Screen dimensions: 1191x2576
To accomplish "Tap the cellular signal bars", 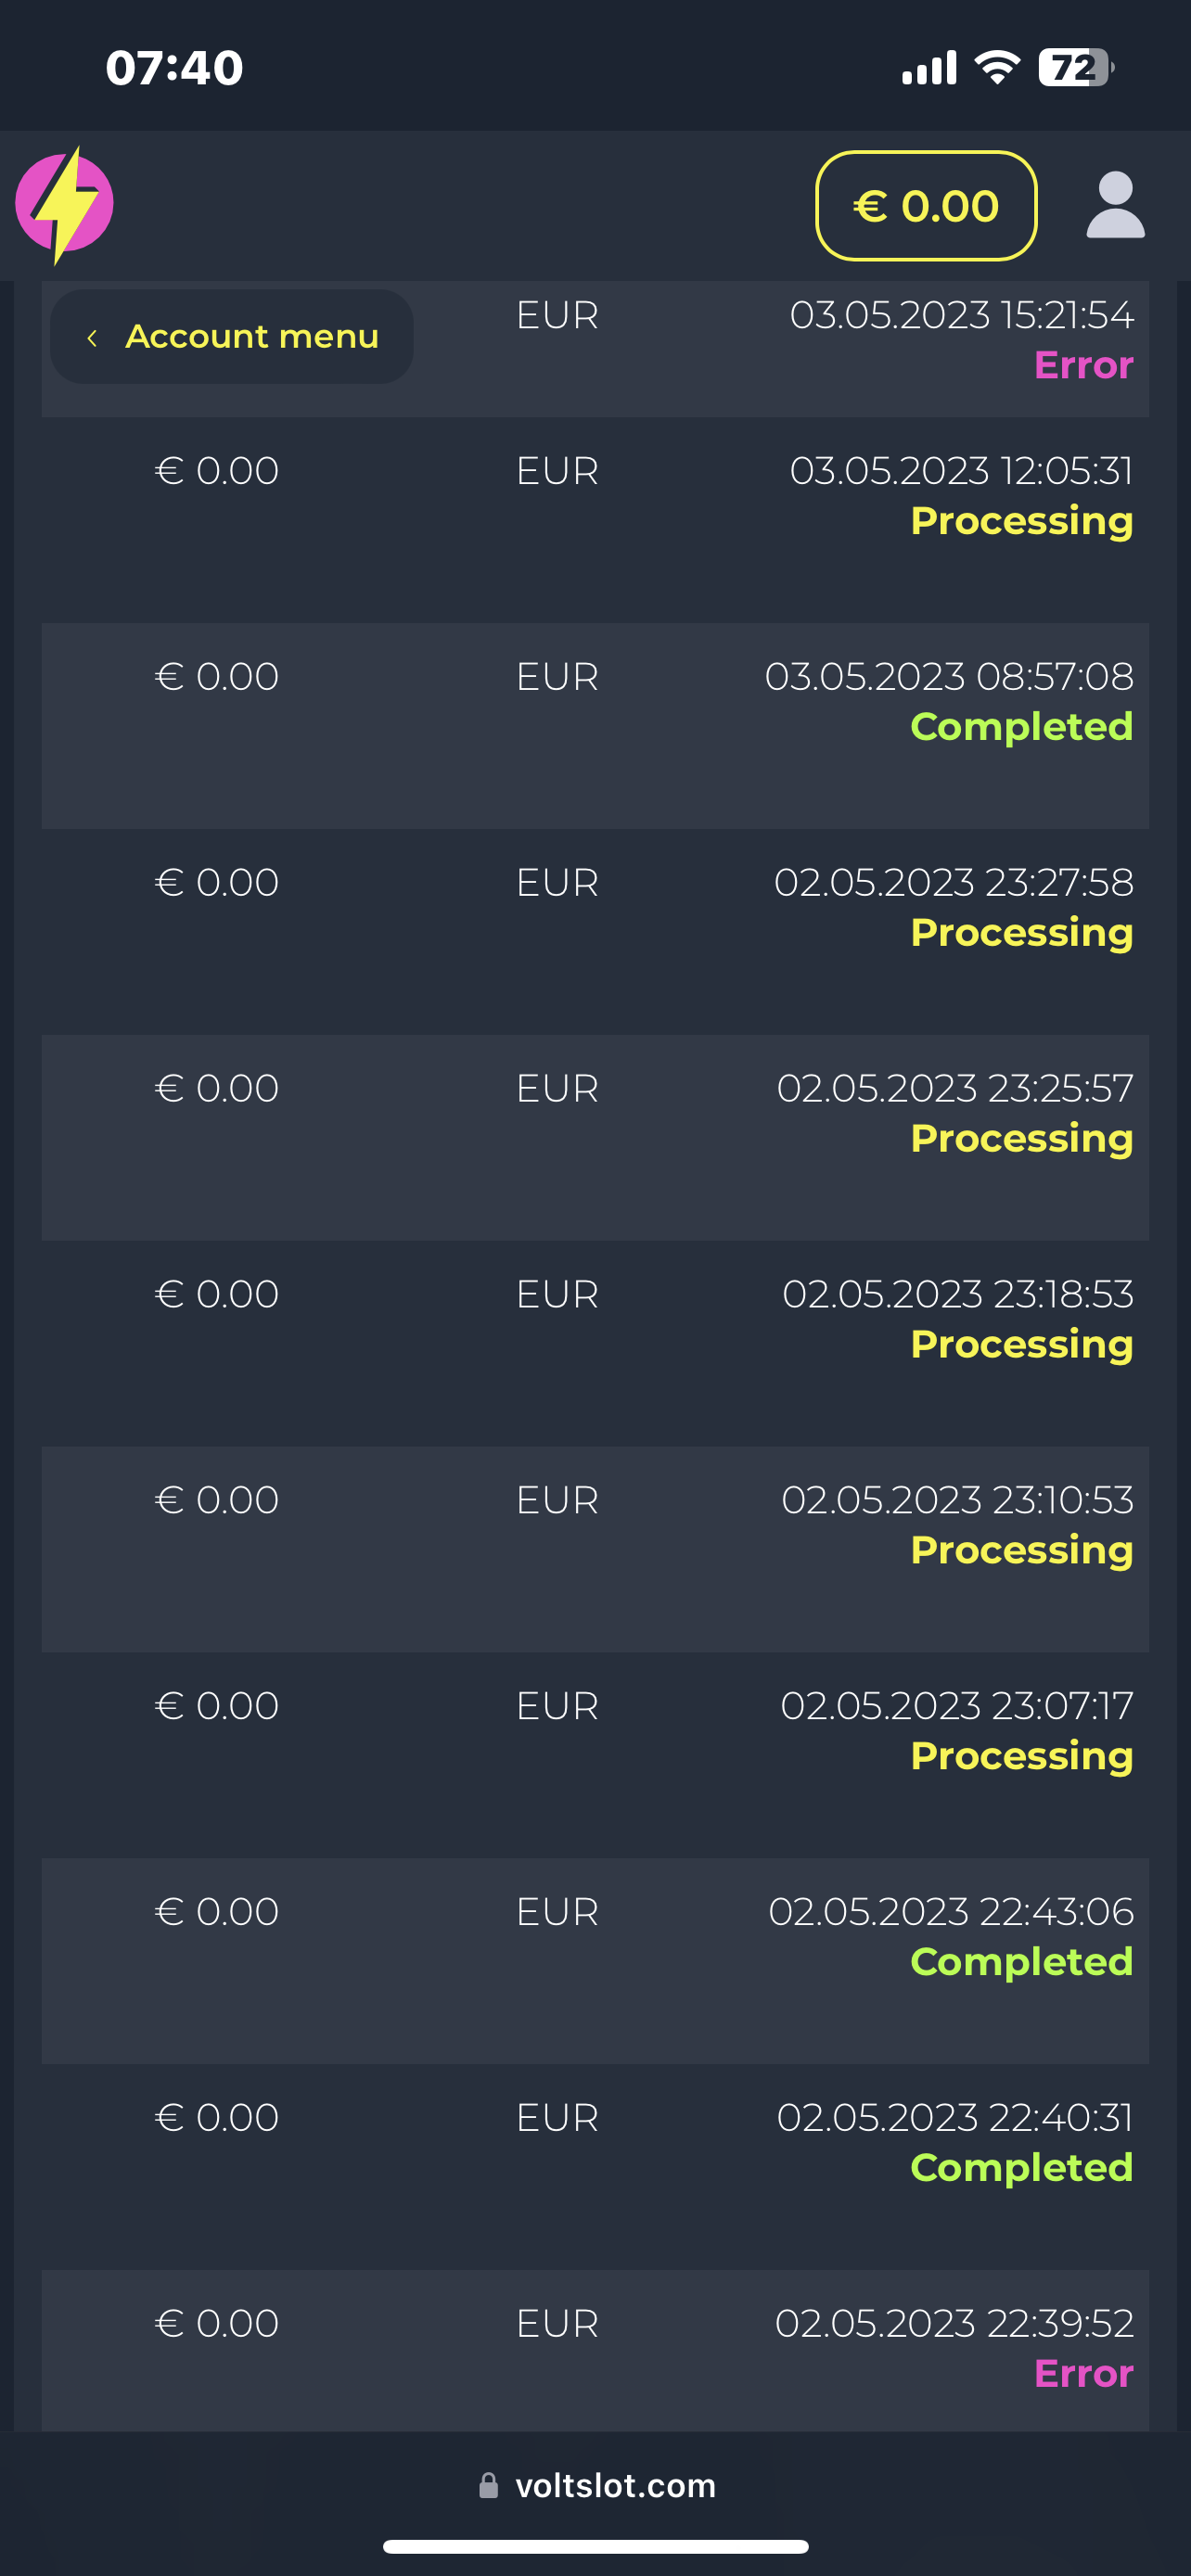I will [929, 67].
